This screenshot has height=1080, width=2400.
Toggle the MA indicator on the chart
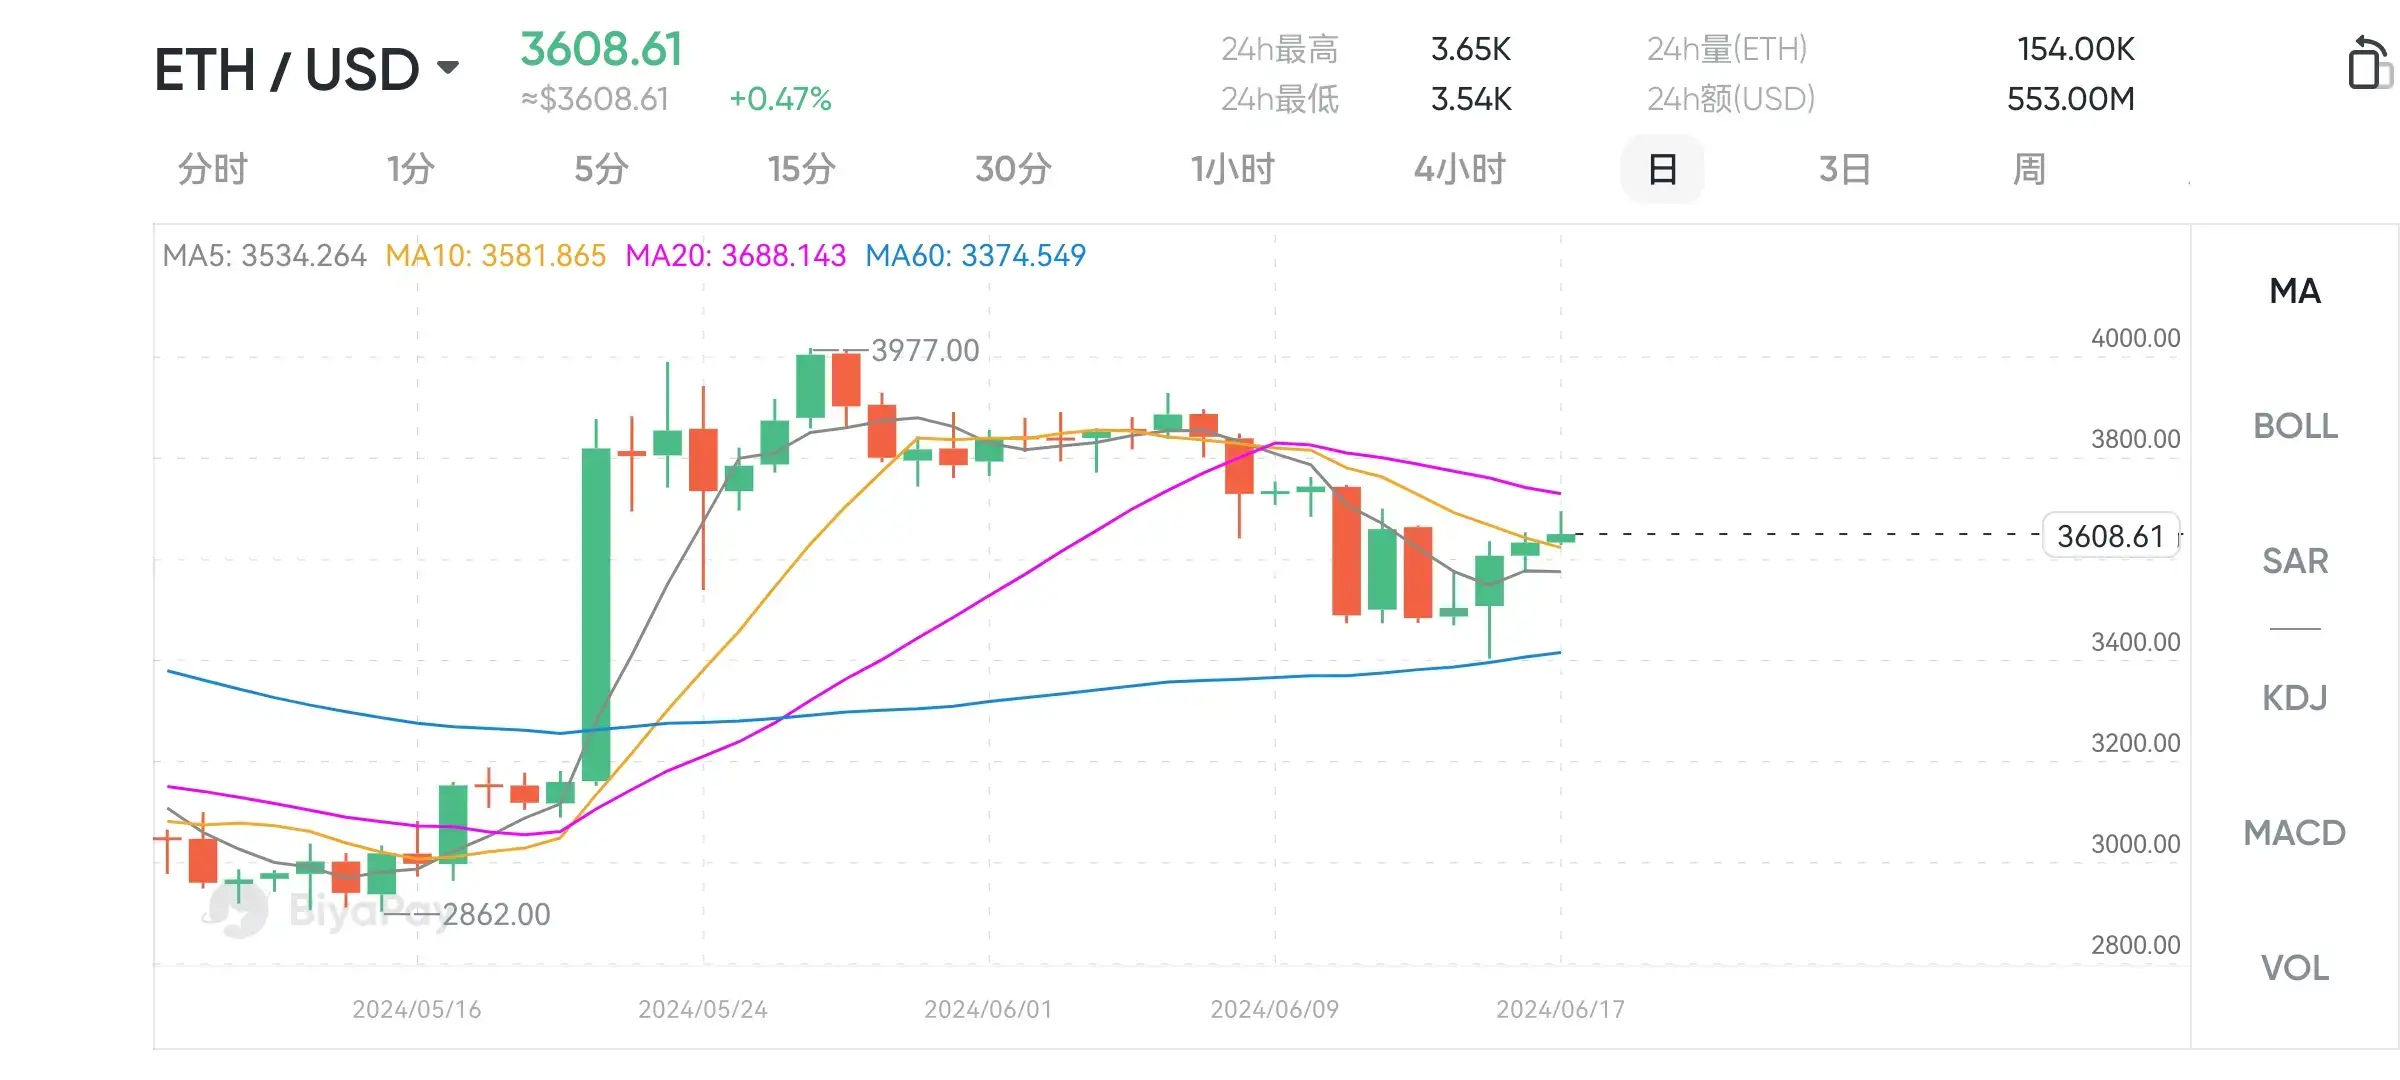click(x=2295, y=291)
